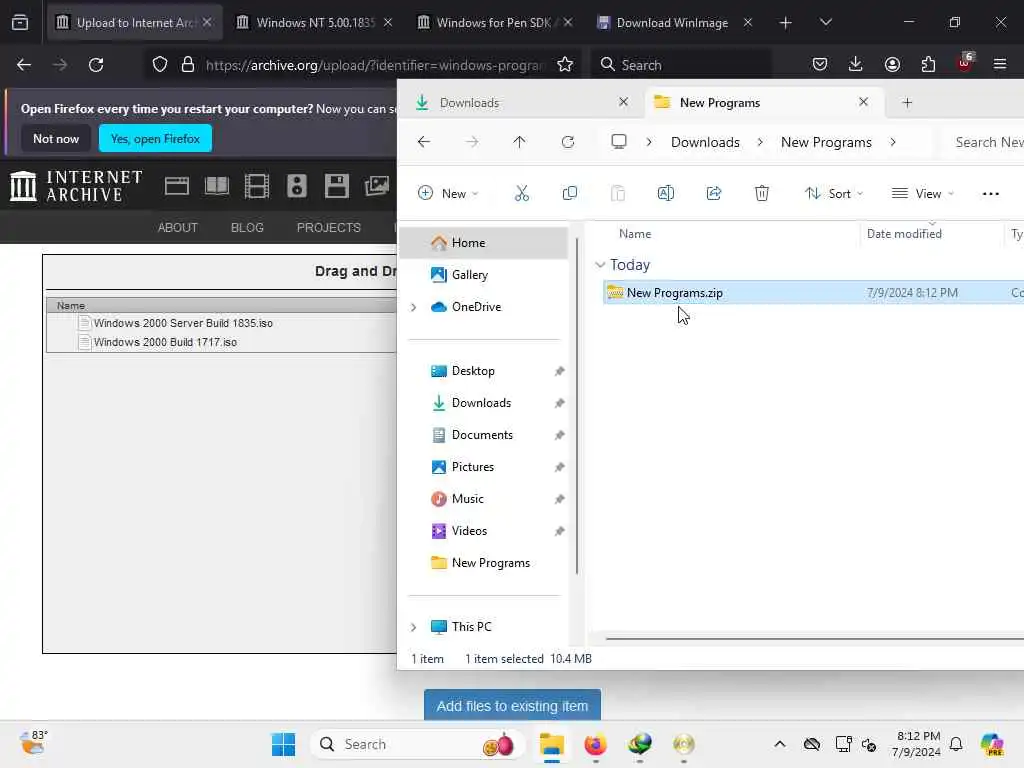Open Internet Archive Texts book icon
This screenshot has width=1024, height=768.
[x=217, y=187]
